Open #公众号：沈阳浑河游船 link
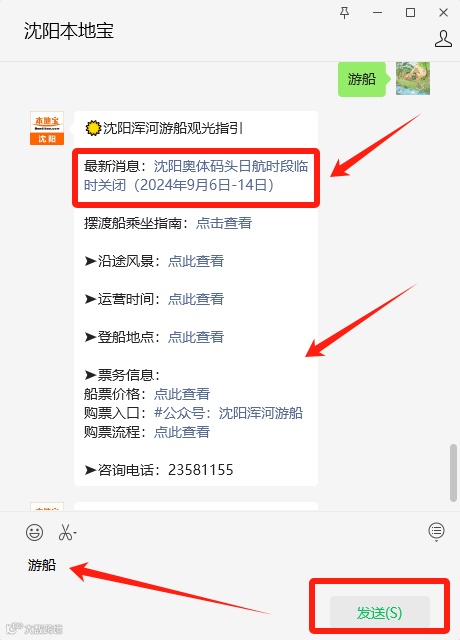This screenshot has width=460, height=640. [228, 413]
